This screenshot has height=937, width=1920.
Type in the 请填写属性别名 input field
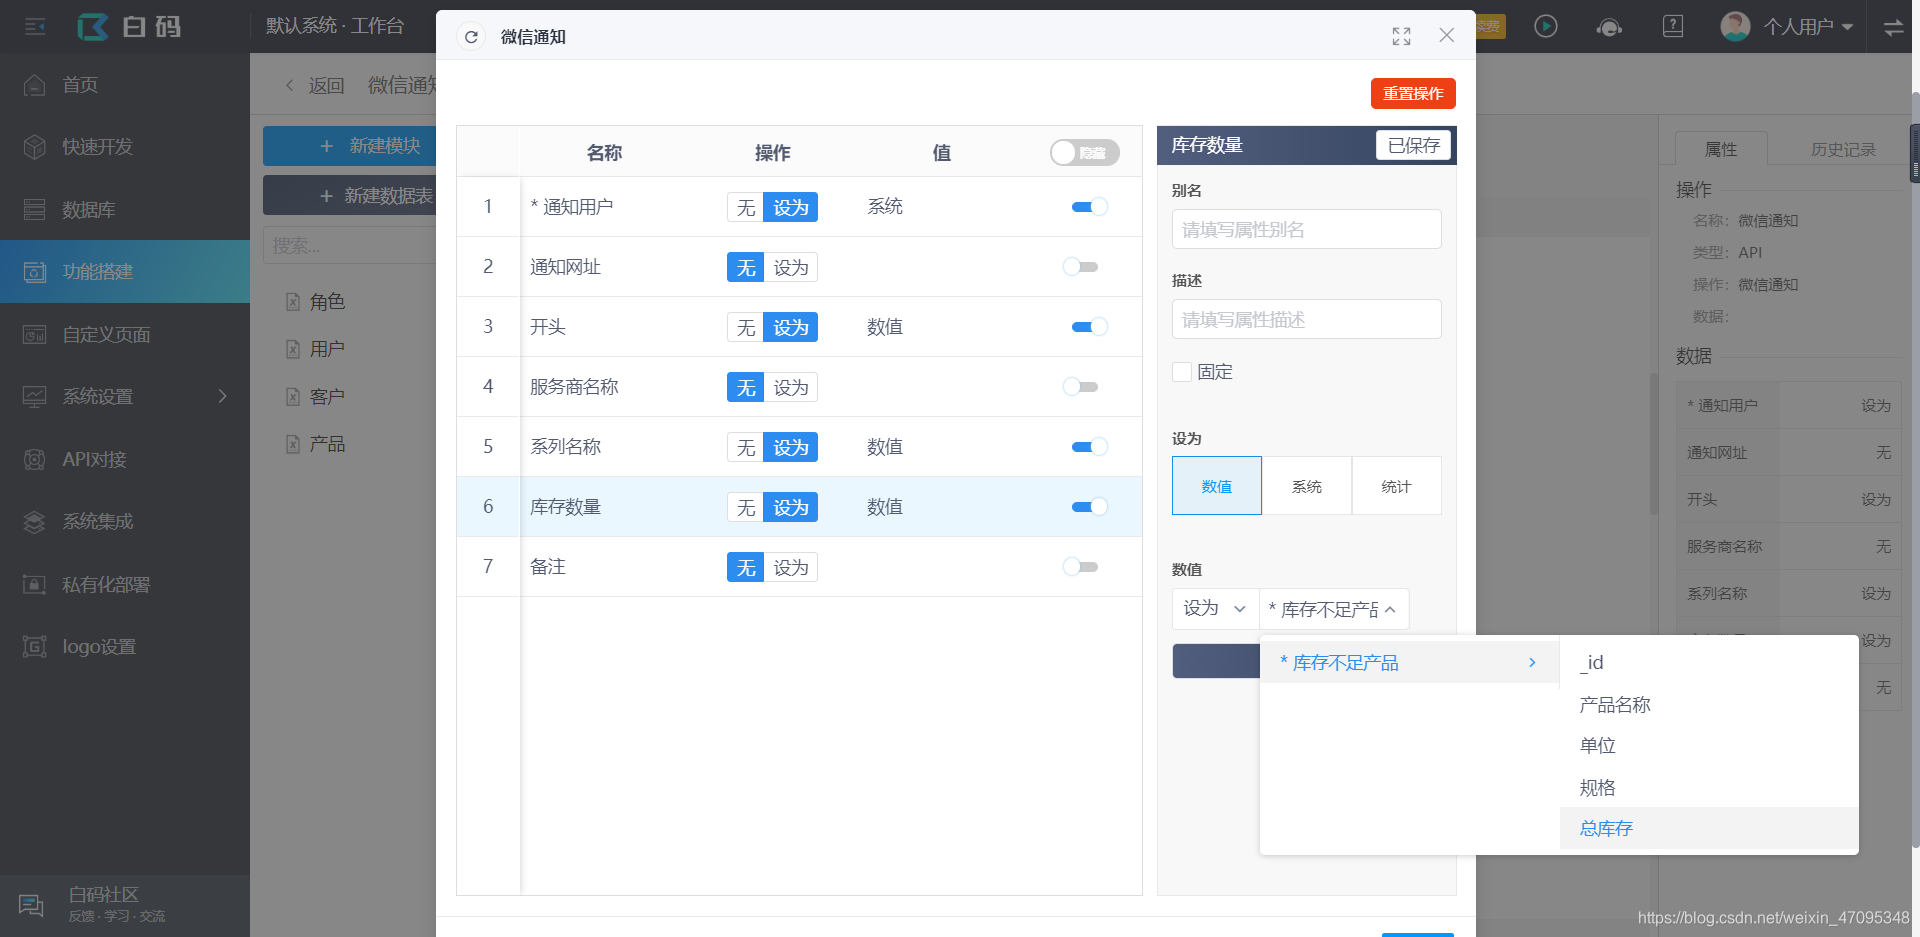point(1306,229)
